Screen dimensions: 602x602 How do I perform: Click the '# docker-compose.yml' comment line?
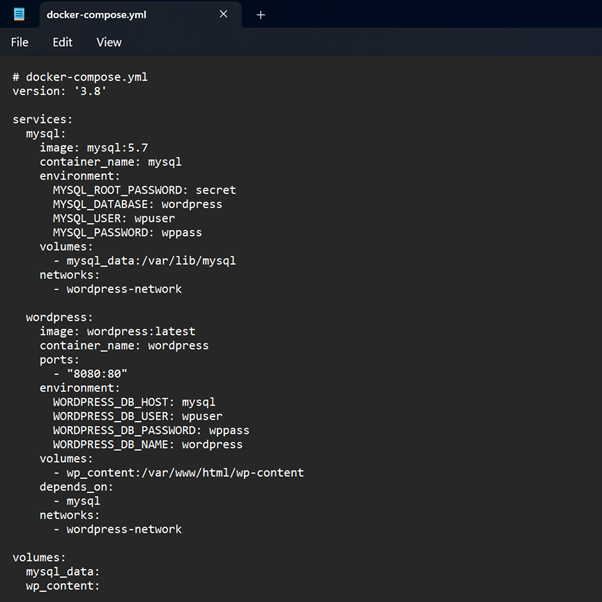80,77
